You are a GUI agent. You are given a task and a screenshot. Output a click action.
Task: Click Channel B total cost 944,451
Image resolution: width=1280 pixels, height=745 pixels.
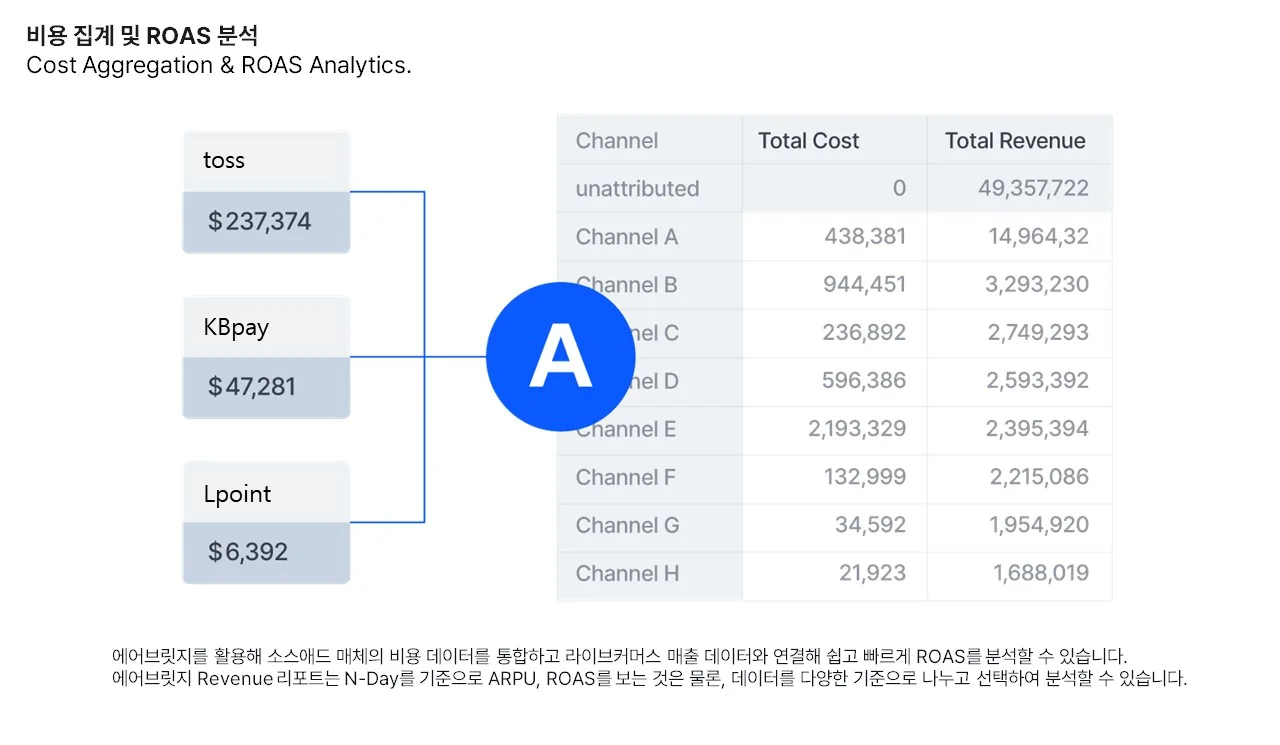tap(864, 285)
